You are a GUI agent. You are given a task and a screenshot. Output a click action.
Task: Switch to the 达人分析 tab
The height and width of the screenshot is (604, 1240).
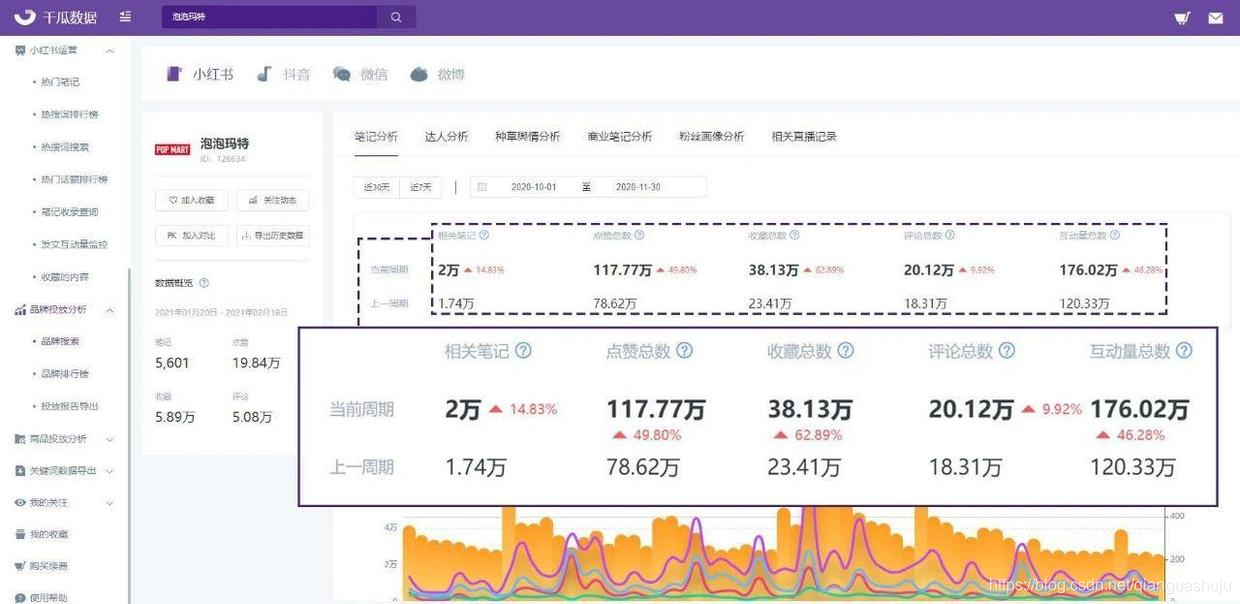[x=448, y=135]
